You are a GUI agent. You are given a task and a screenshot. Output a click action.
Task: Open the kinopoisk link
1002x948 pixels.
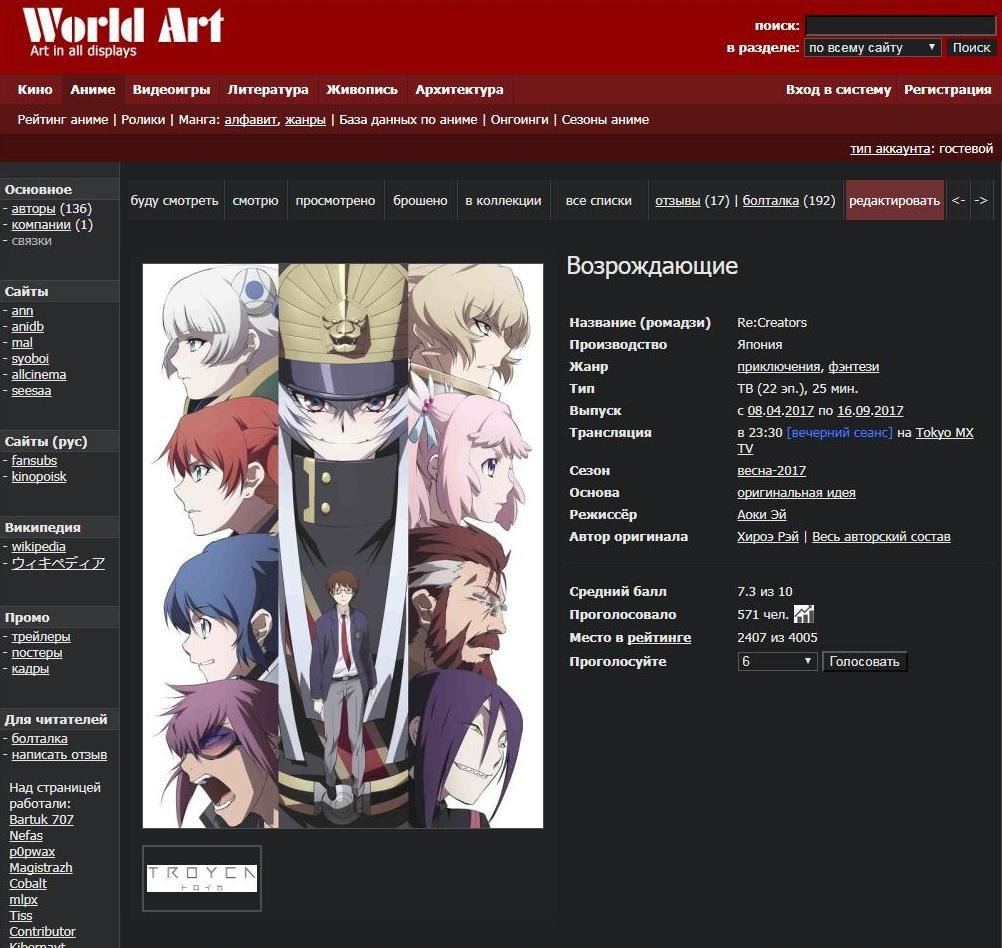click(39, 476)
